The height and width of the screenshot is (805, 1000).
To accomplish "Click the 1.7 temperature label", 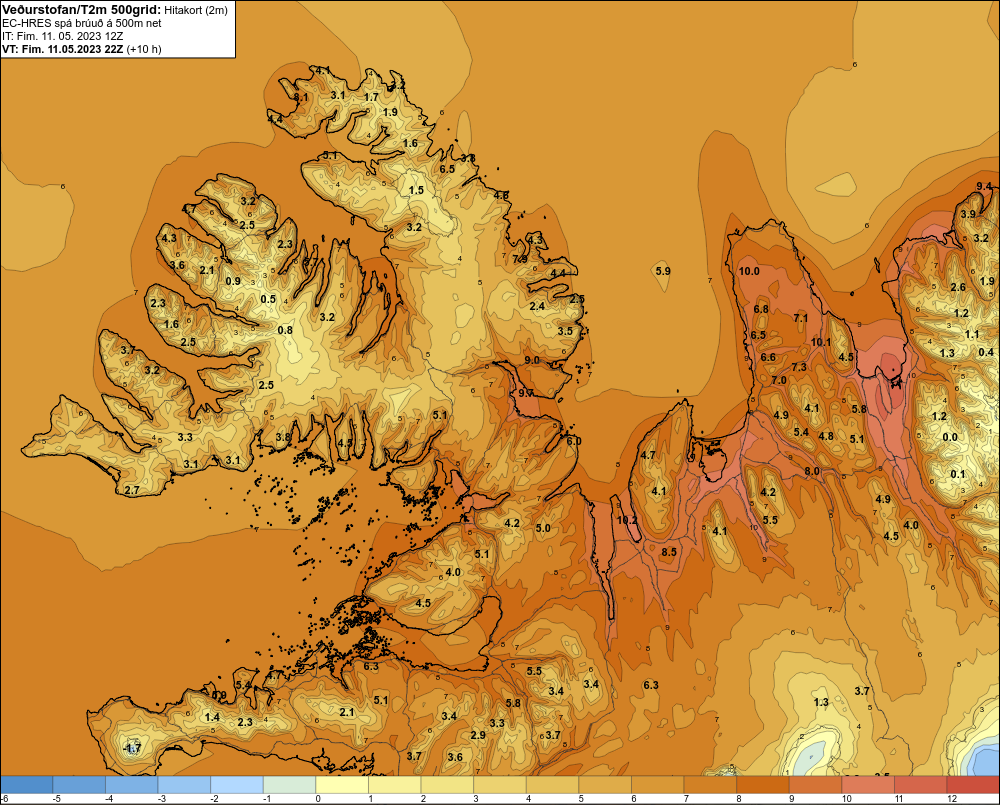I will point(371,98).
